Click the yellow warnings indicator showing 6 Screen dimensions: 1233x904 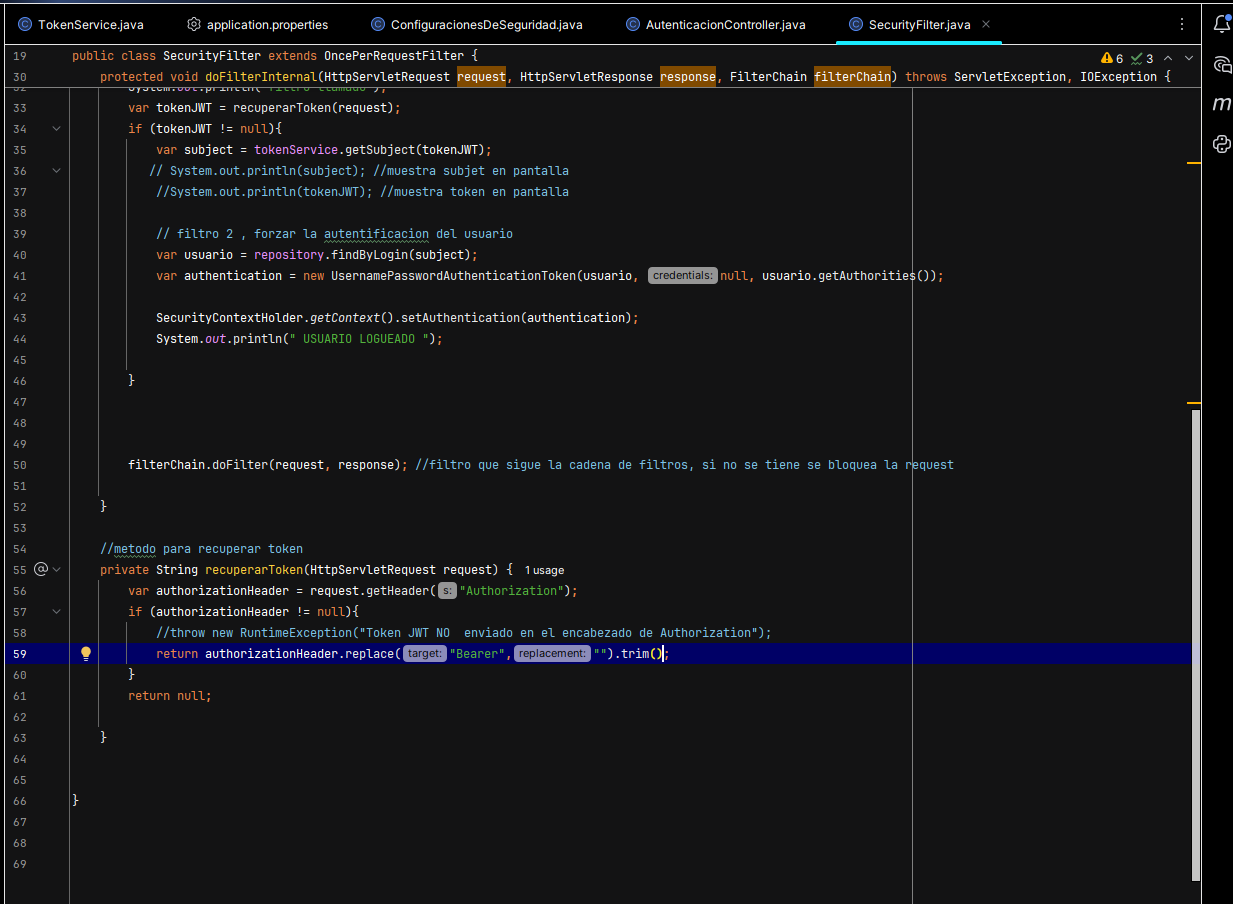coord(1112,58)
